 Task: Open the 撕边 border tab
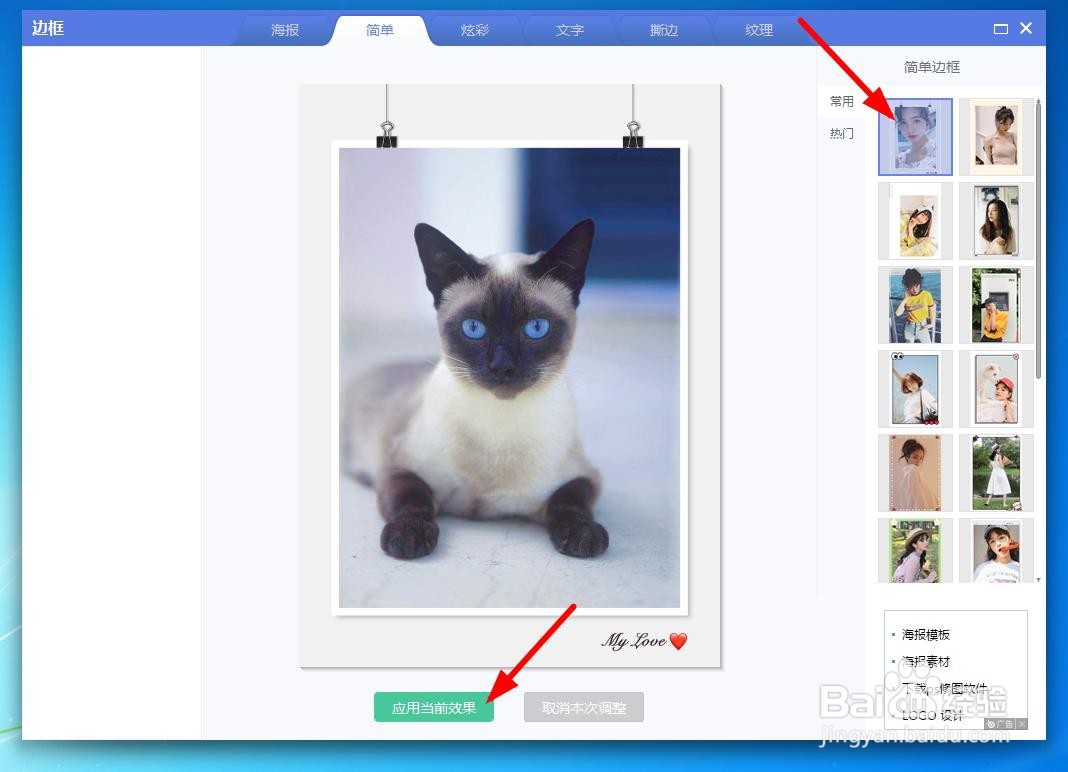pos(663,30)
